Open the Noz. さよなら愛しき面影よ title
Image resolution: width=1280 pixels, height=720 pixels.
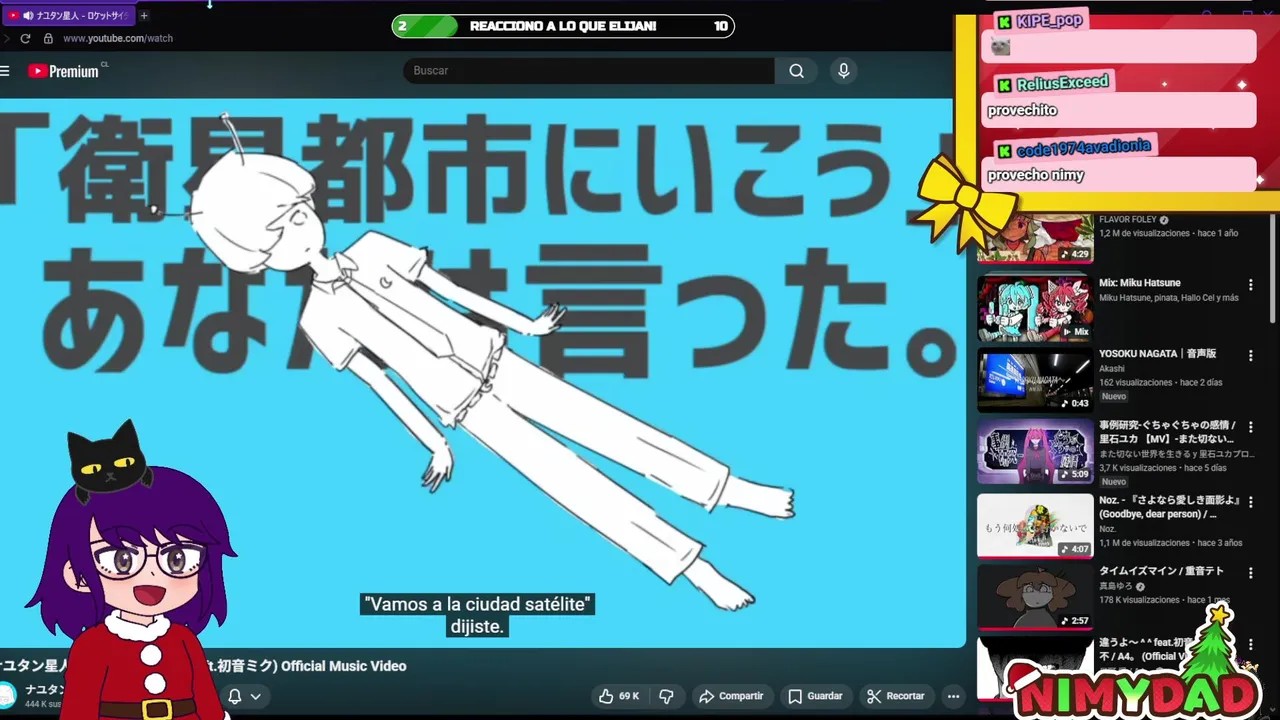1169,507
